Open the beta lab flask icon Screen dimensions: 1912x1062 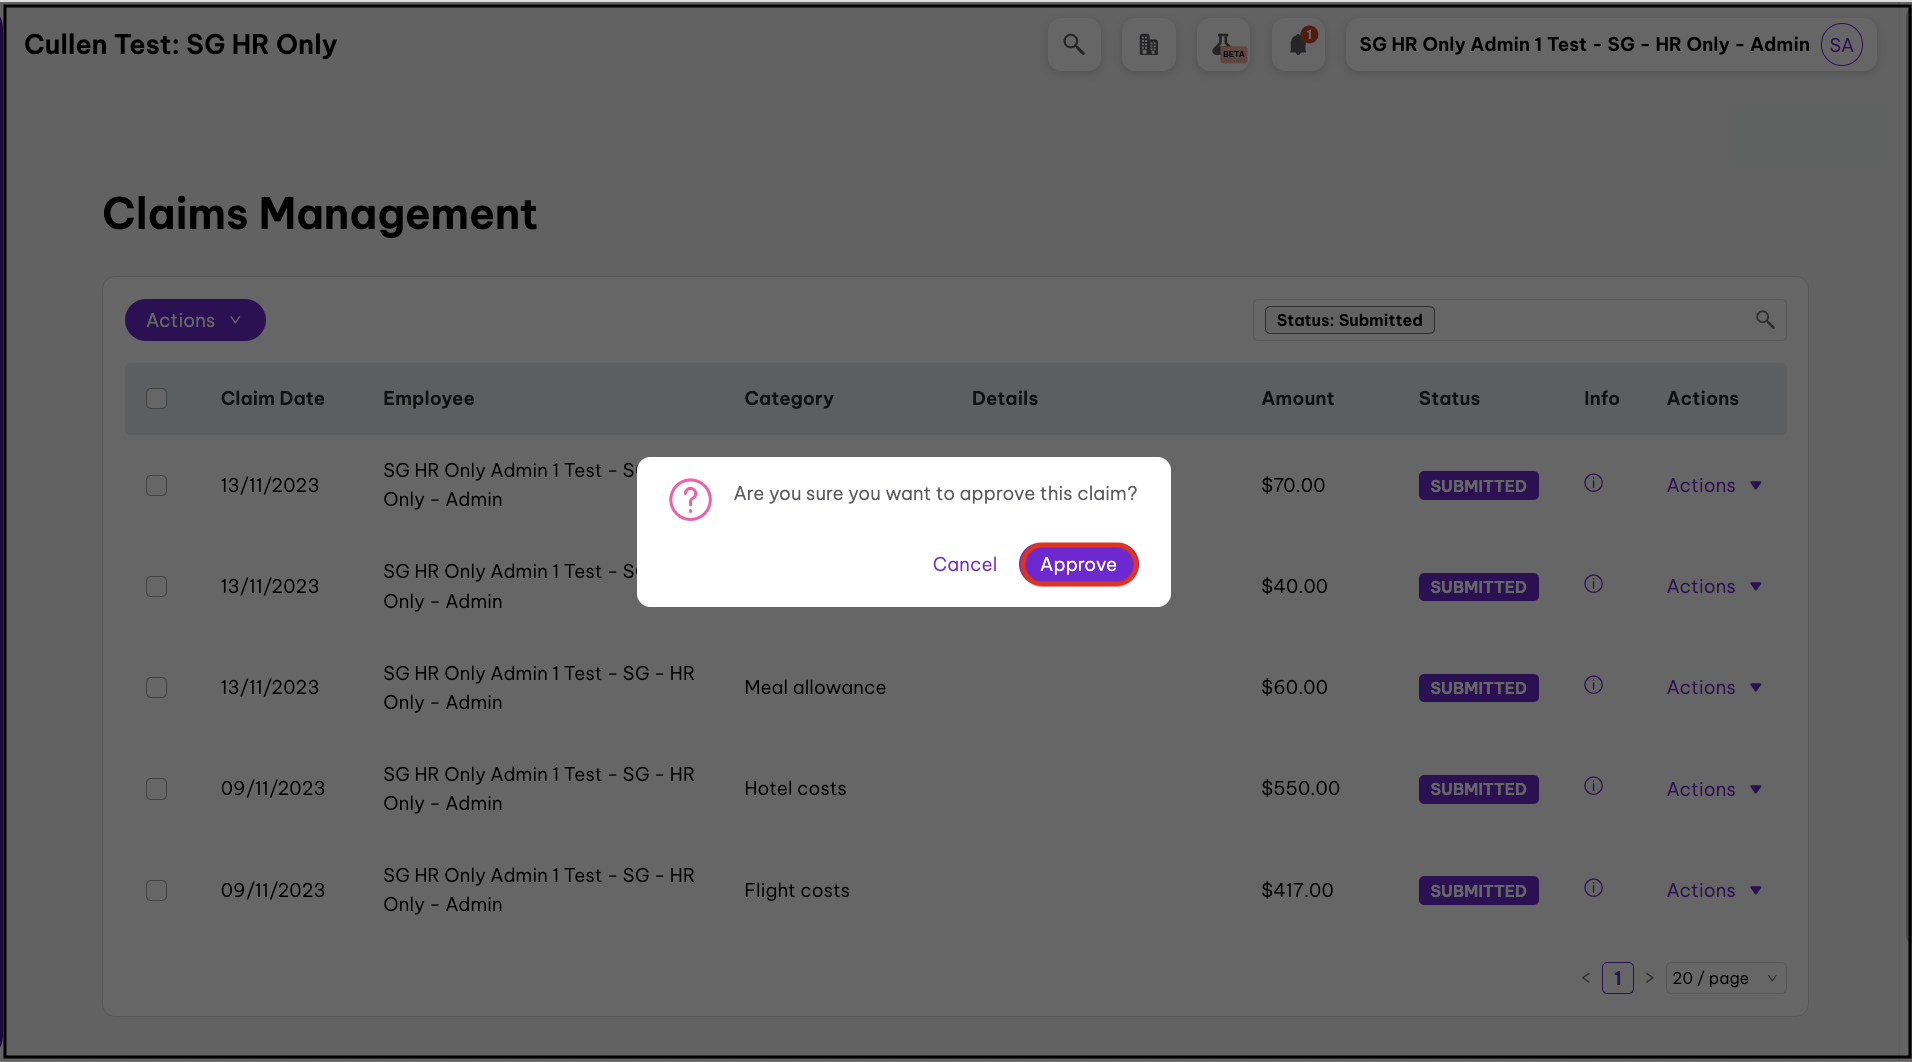(1223, 45)
